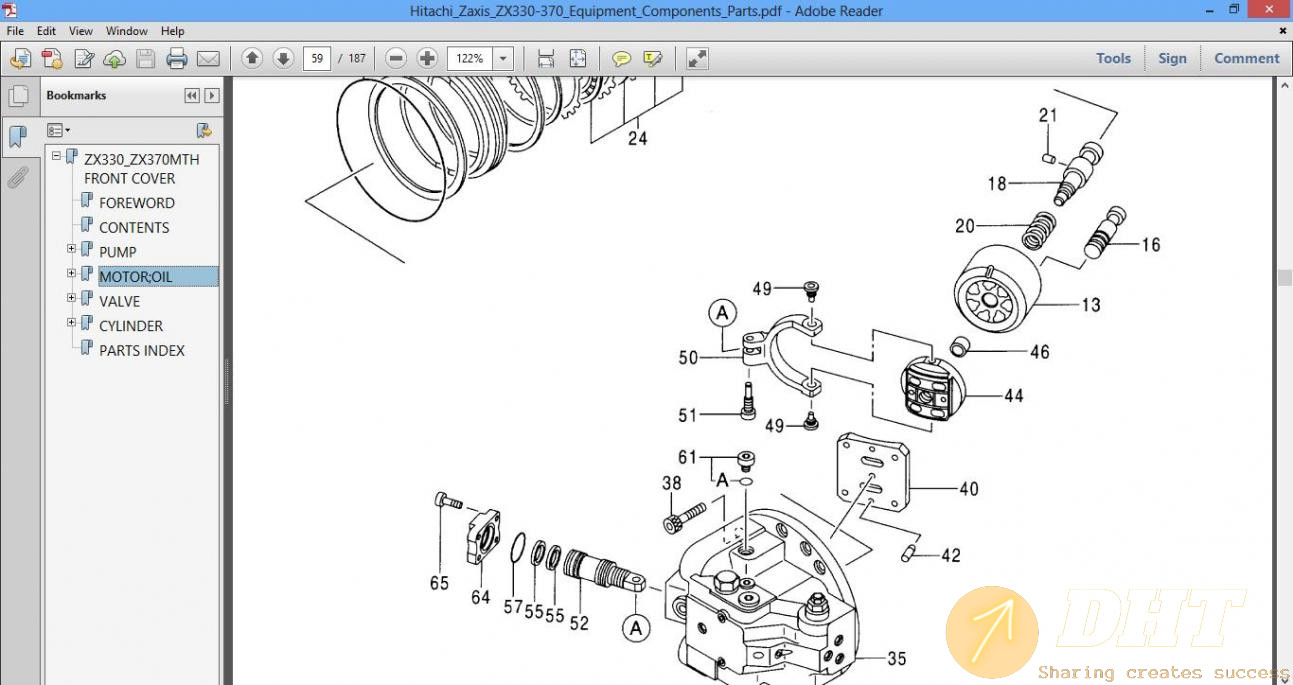This screenshot has width=1293, height=685.
Task: Expand the VALVE bookmark
Action: coord(71,298)
